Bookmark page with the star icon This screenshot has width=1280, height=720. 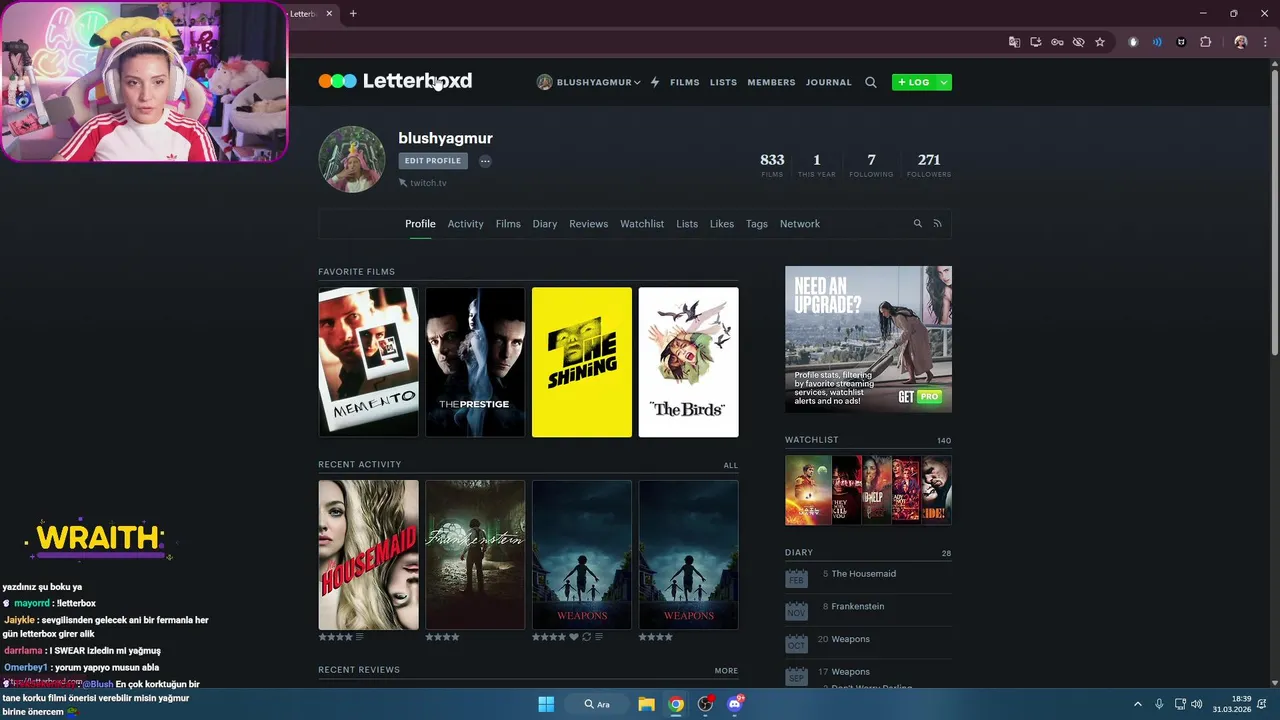1100,42
